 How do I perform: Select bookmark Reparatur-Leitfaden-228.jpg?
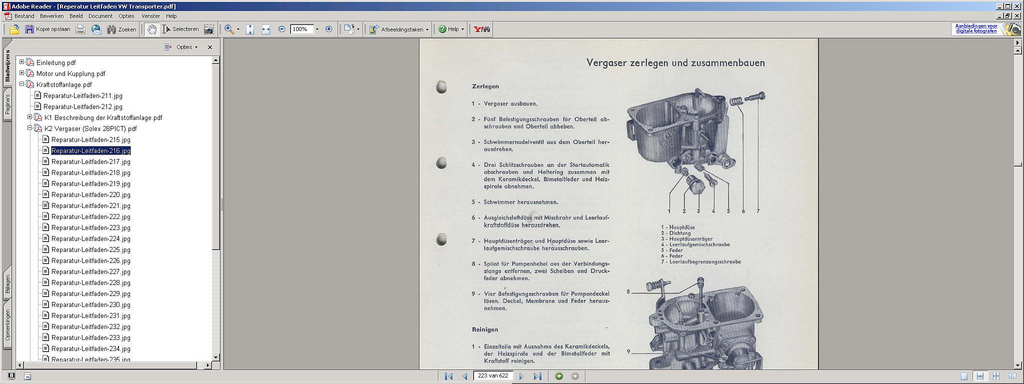click(91, 283)
